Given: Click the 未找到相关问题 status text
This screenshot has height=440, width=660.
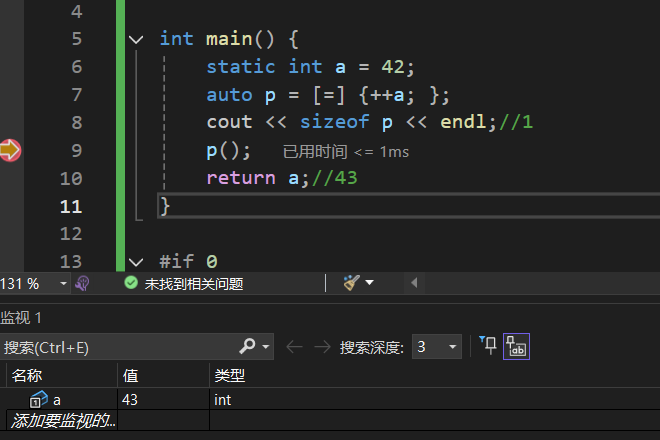Looking at the screenshot, I should (x=194, y=284).
